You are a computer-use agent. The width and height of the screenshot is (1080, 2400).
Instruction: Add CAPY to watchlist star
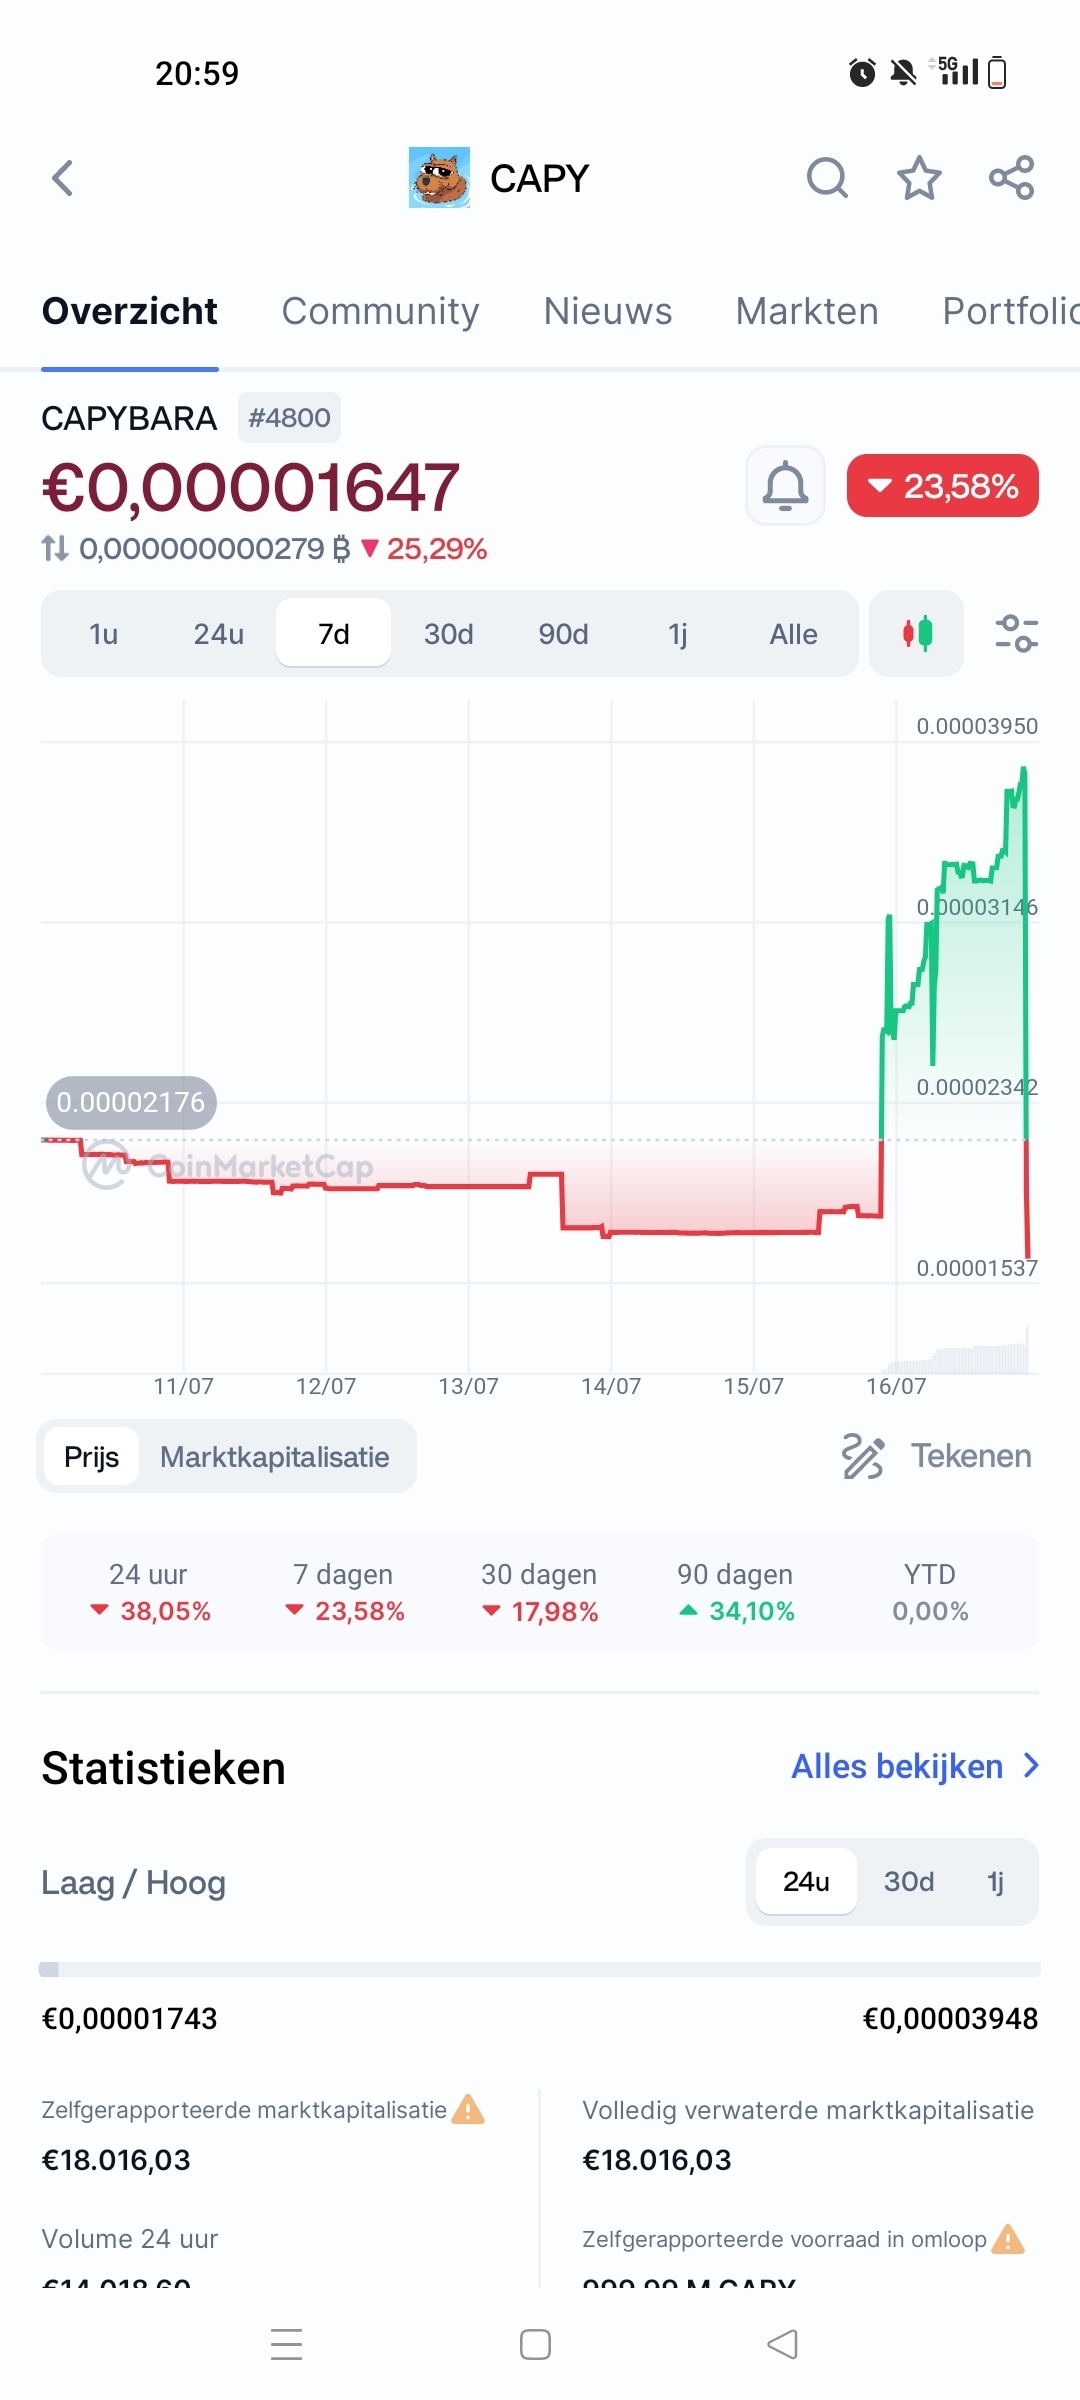(919, 179)
